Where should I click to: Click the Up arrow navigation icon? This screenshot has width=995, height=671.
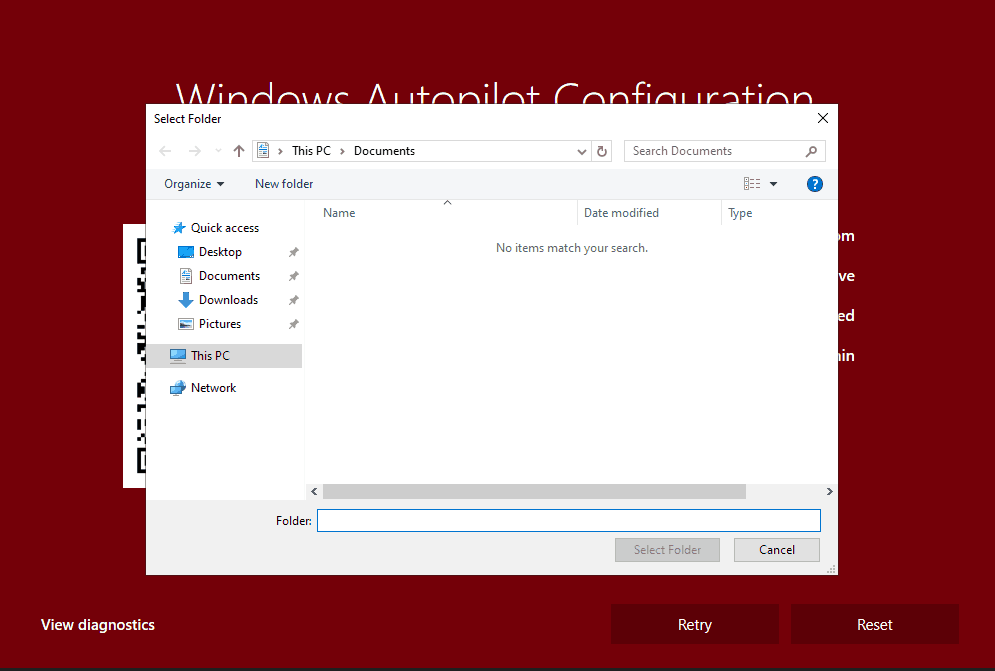pos(238,151)
